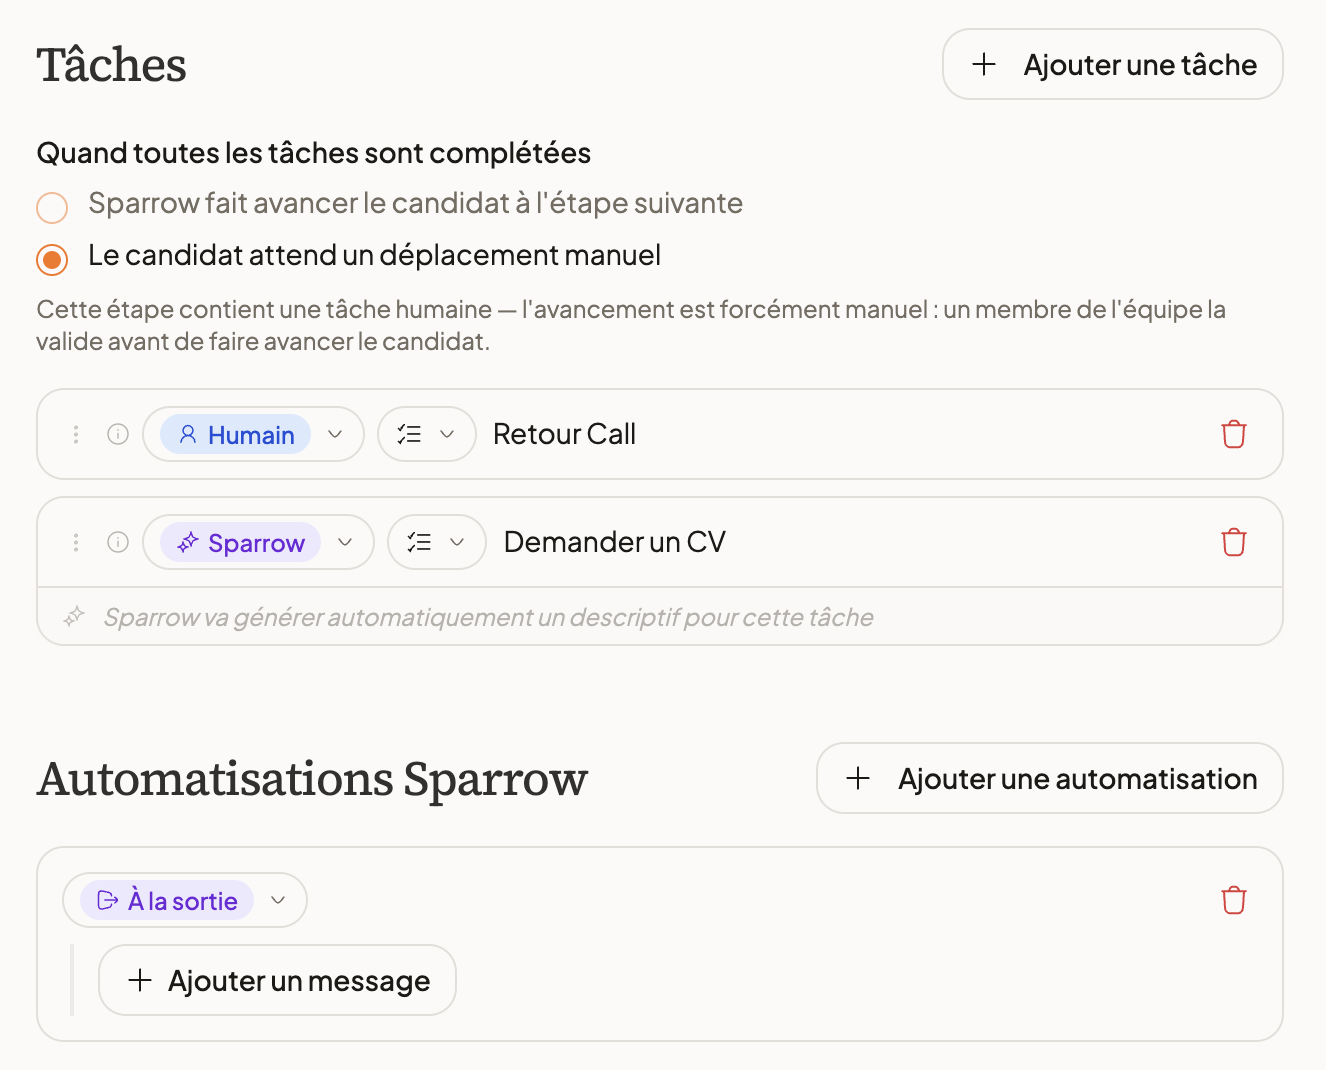The image size is (1326, 1070).
Task: Grab the drag handle of Retour Call
Action: (x=76, y=434)
